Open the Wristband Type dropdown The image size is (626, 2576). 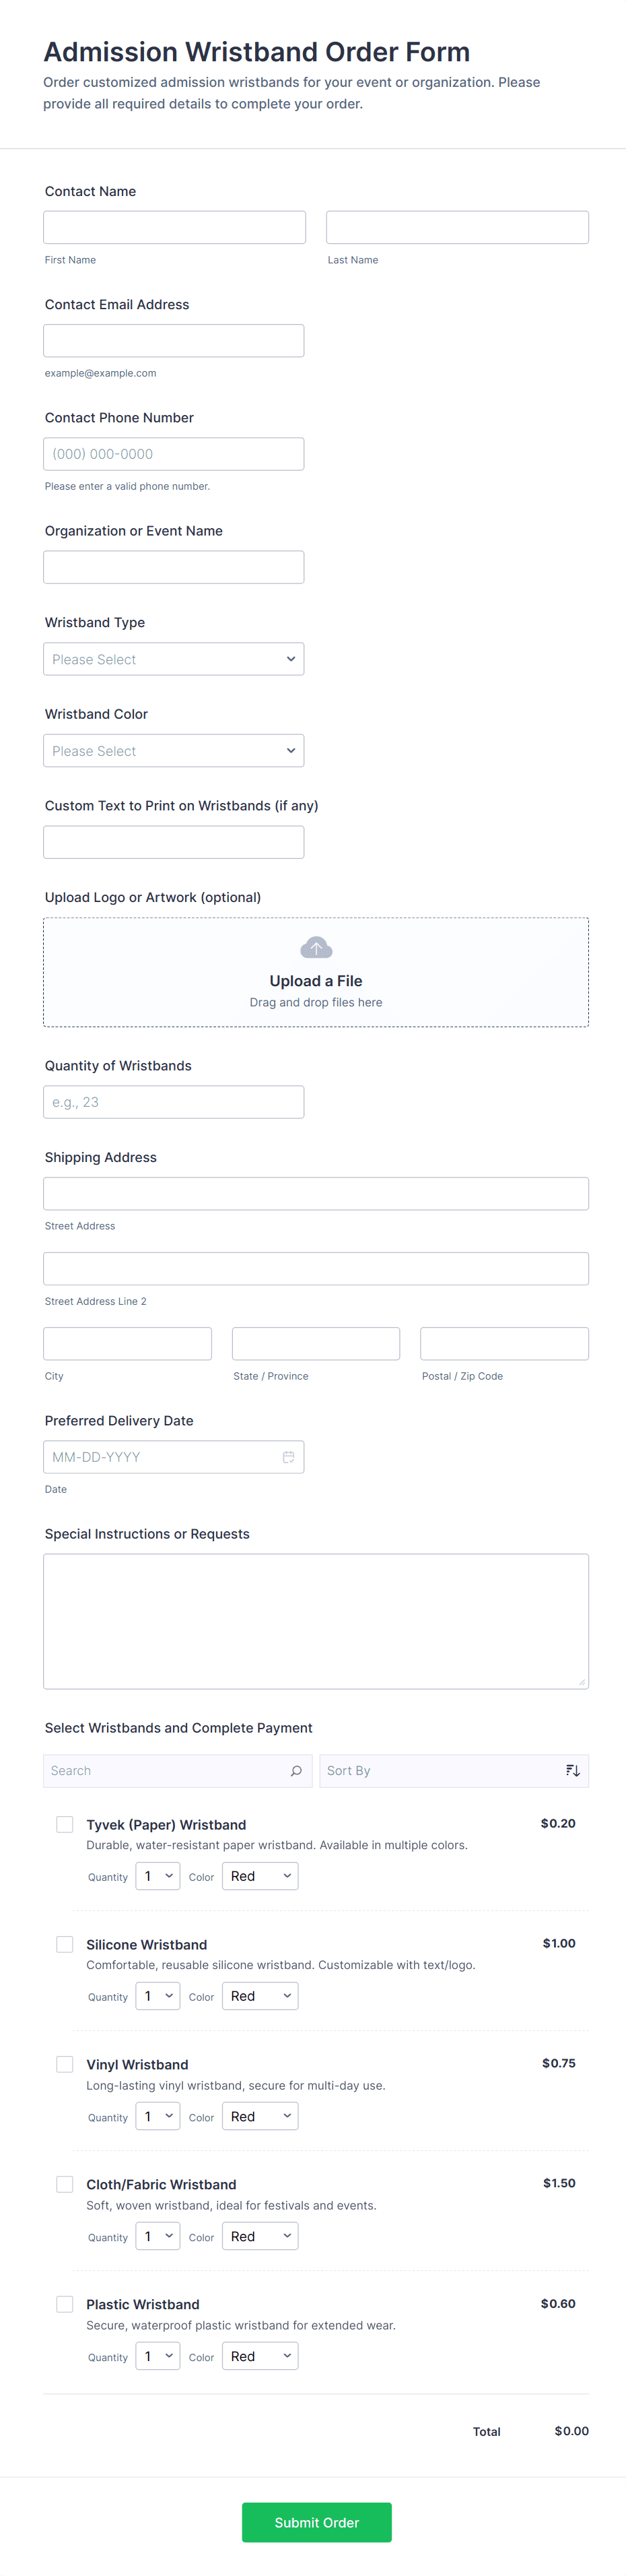pos(174,659)
